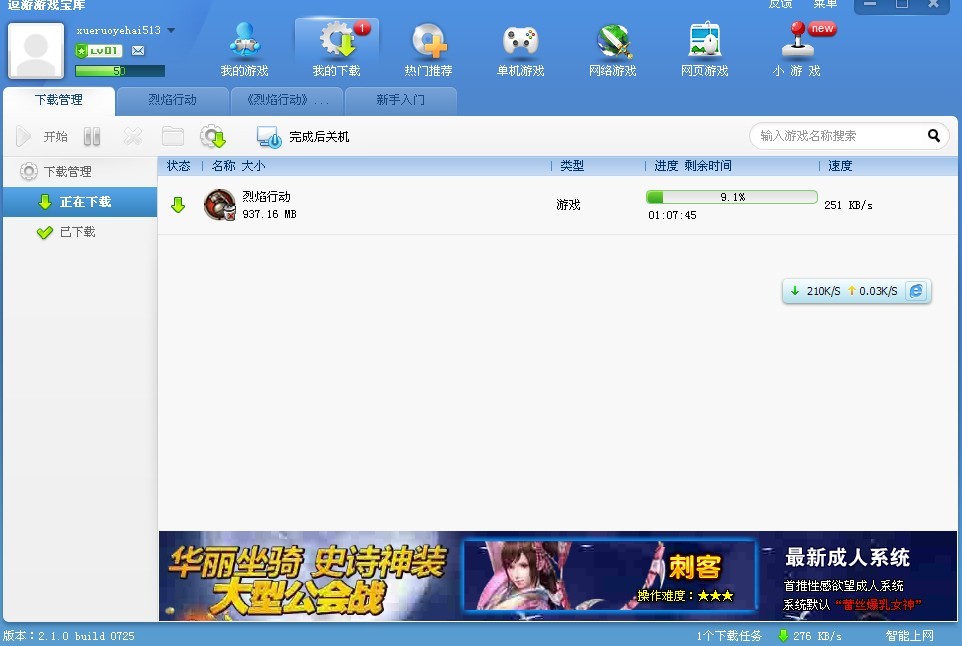The image size is (962, 646).
Task: Open 热门推荐 recommendations
Action: [428, 50]
